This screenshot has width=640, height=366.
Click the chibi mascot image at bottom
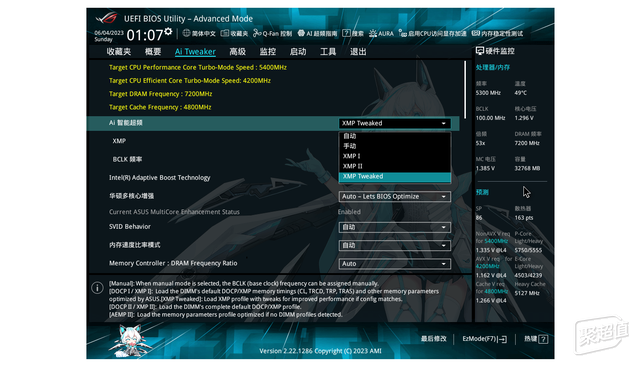130,340
